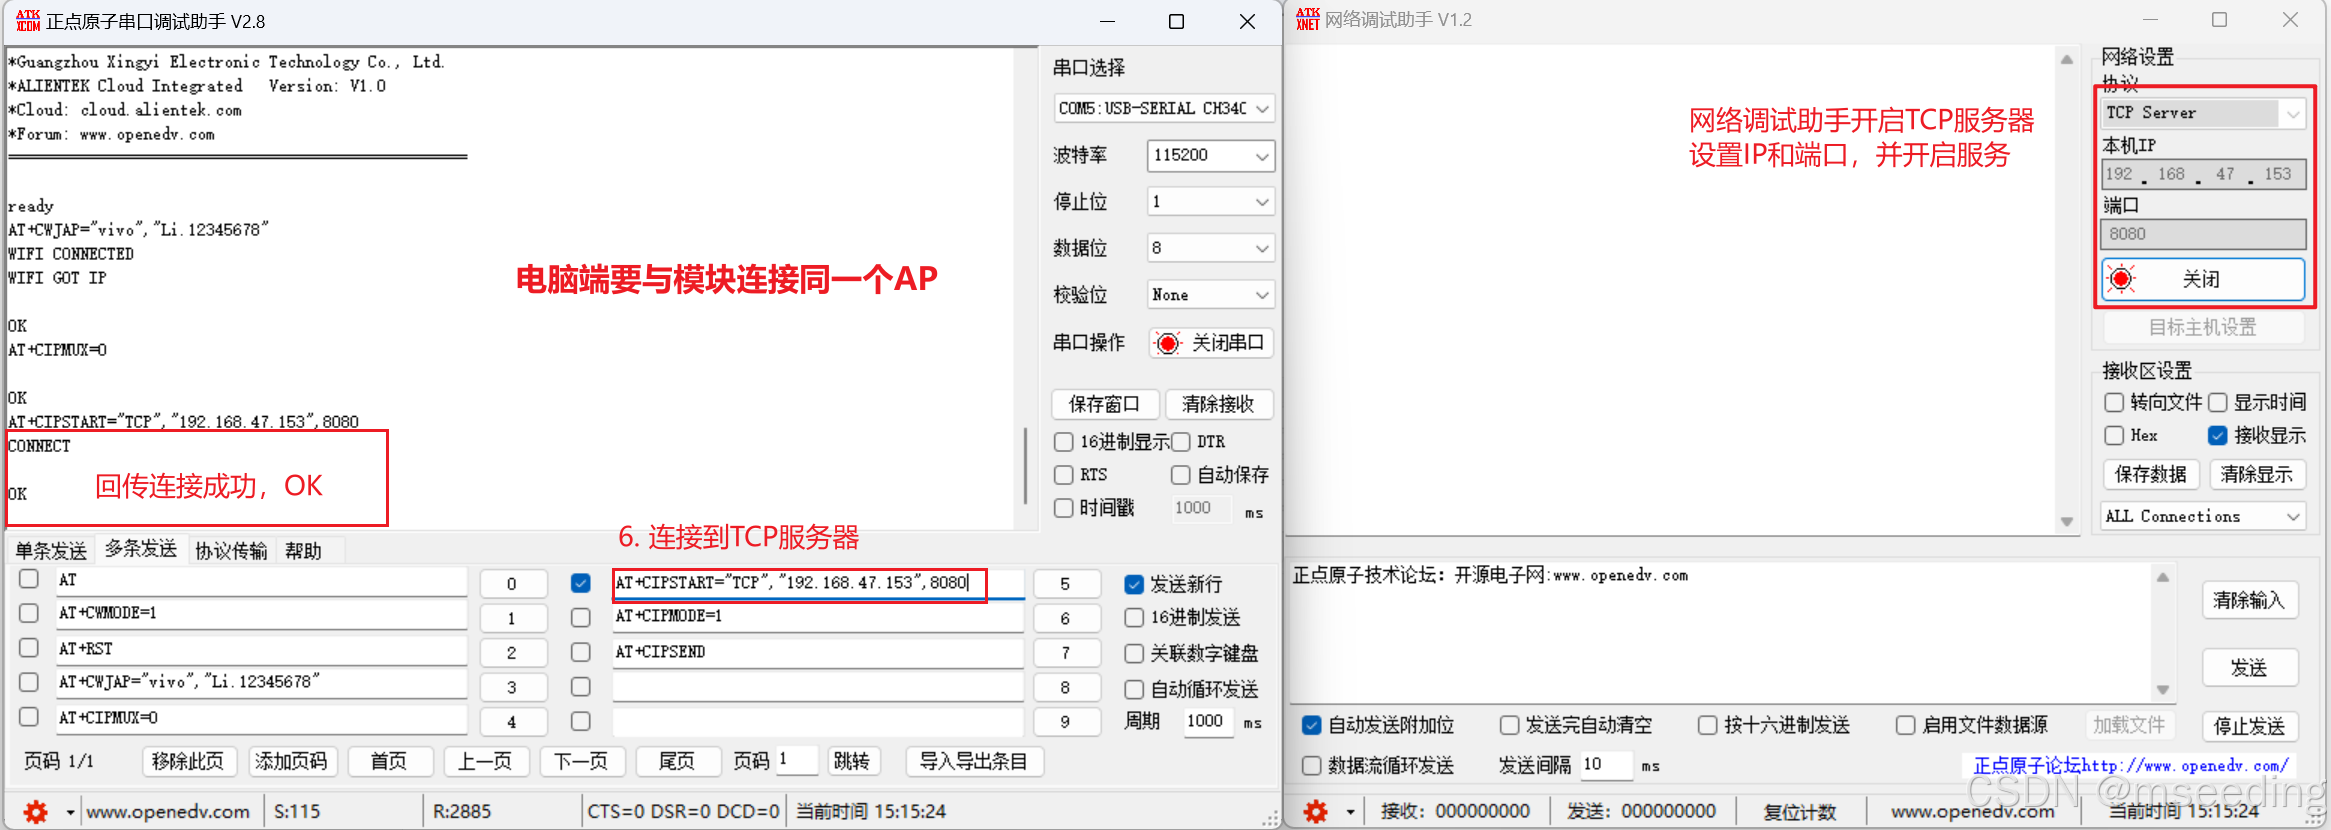Click 保存窗口 button

tap(1104, 404)
